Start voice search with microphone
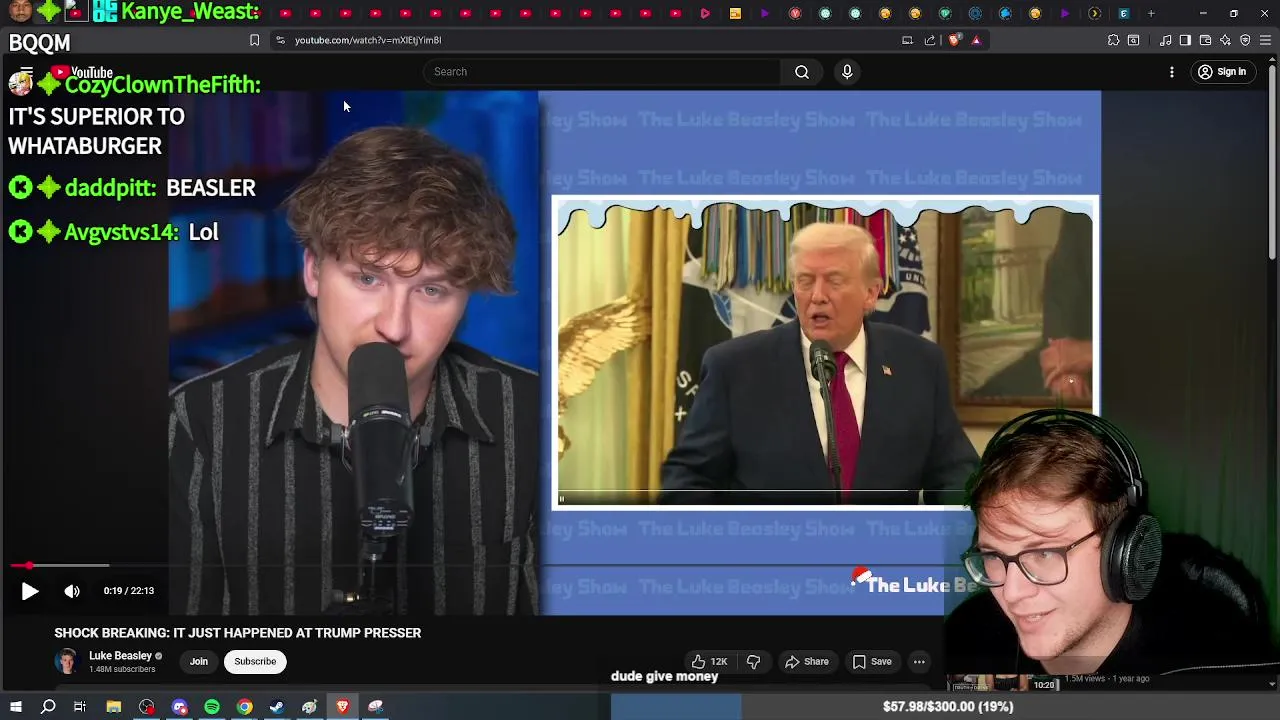 (847, 71)
